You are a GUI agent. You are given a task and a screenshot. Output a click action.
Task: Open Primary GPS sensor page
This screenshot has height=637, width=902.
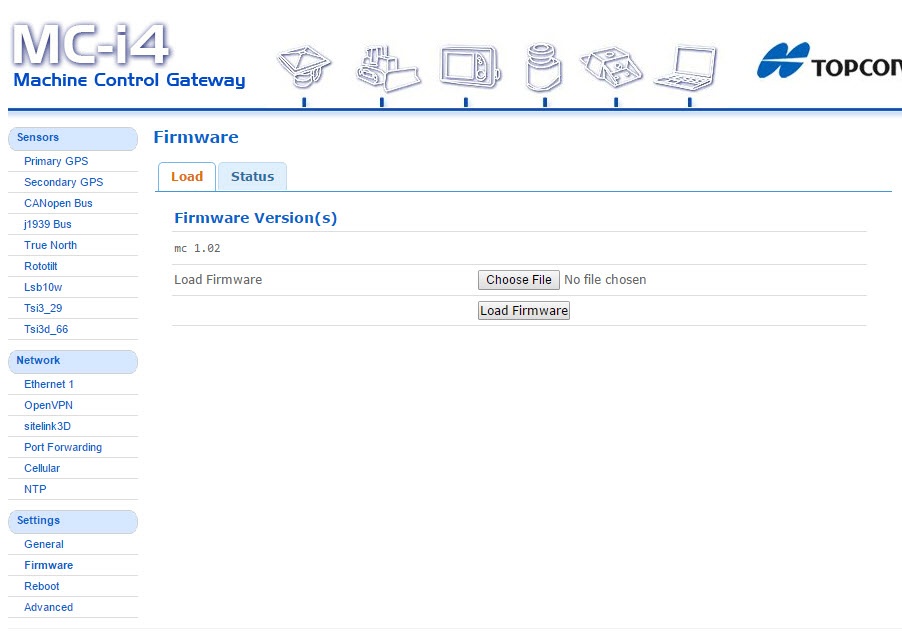pos(56,161)
